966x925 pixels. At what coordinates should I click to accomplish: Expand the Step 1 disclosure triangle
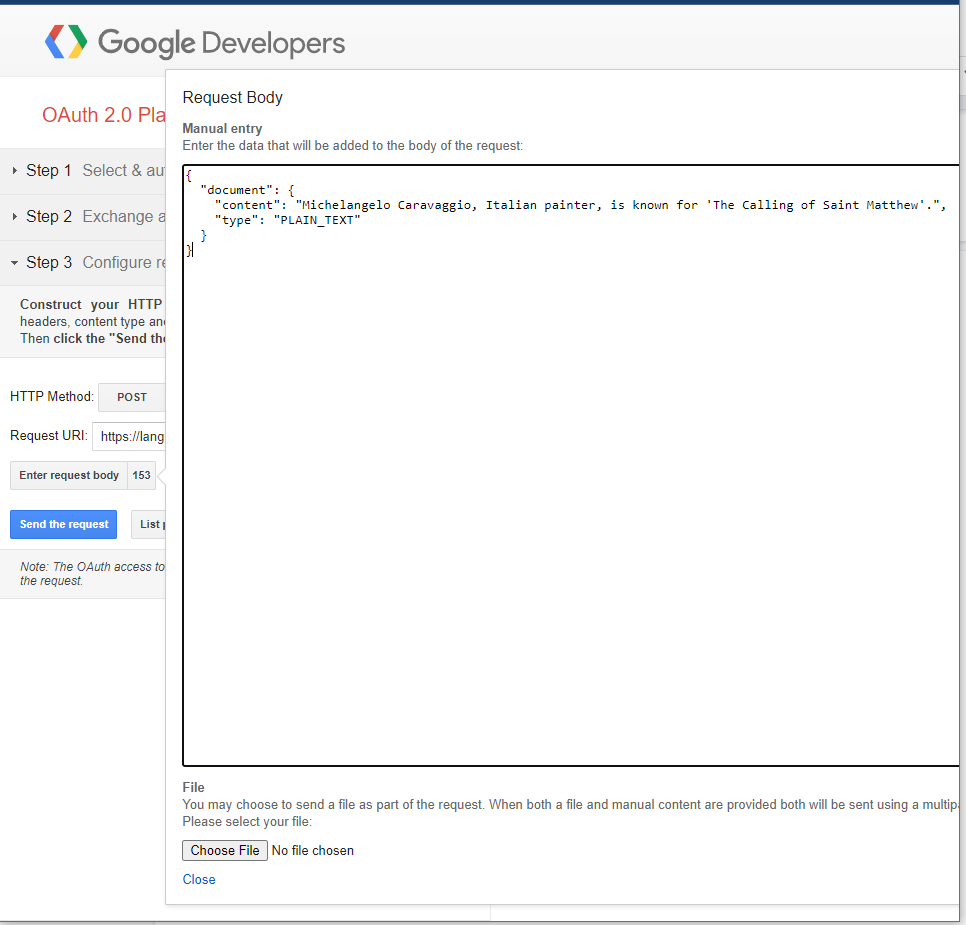click(15, 171)
